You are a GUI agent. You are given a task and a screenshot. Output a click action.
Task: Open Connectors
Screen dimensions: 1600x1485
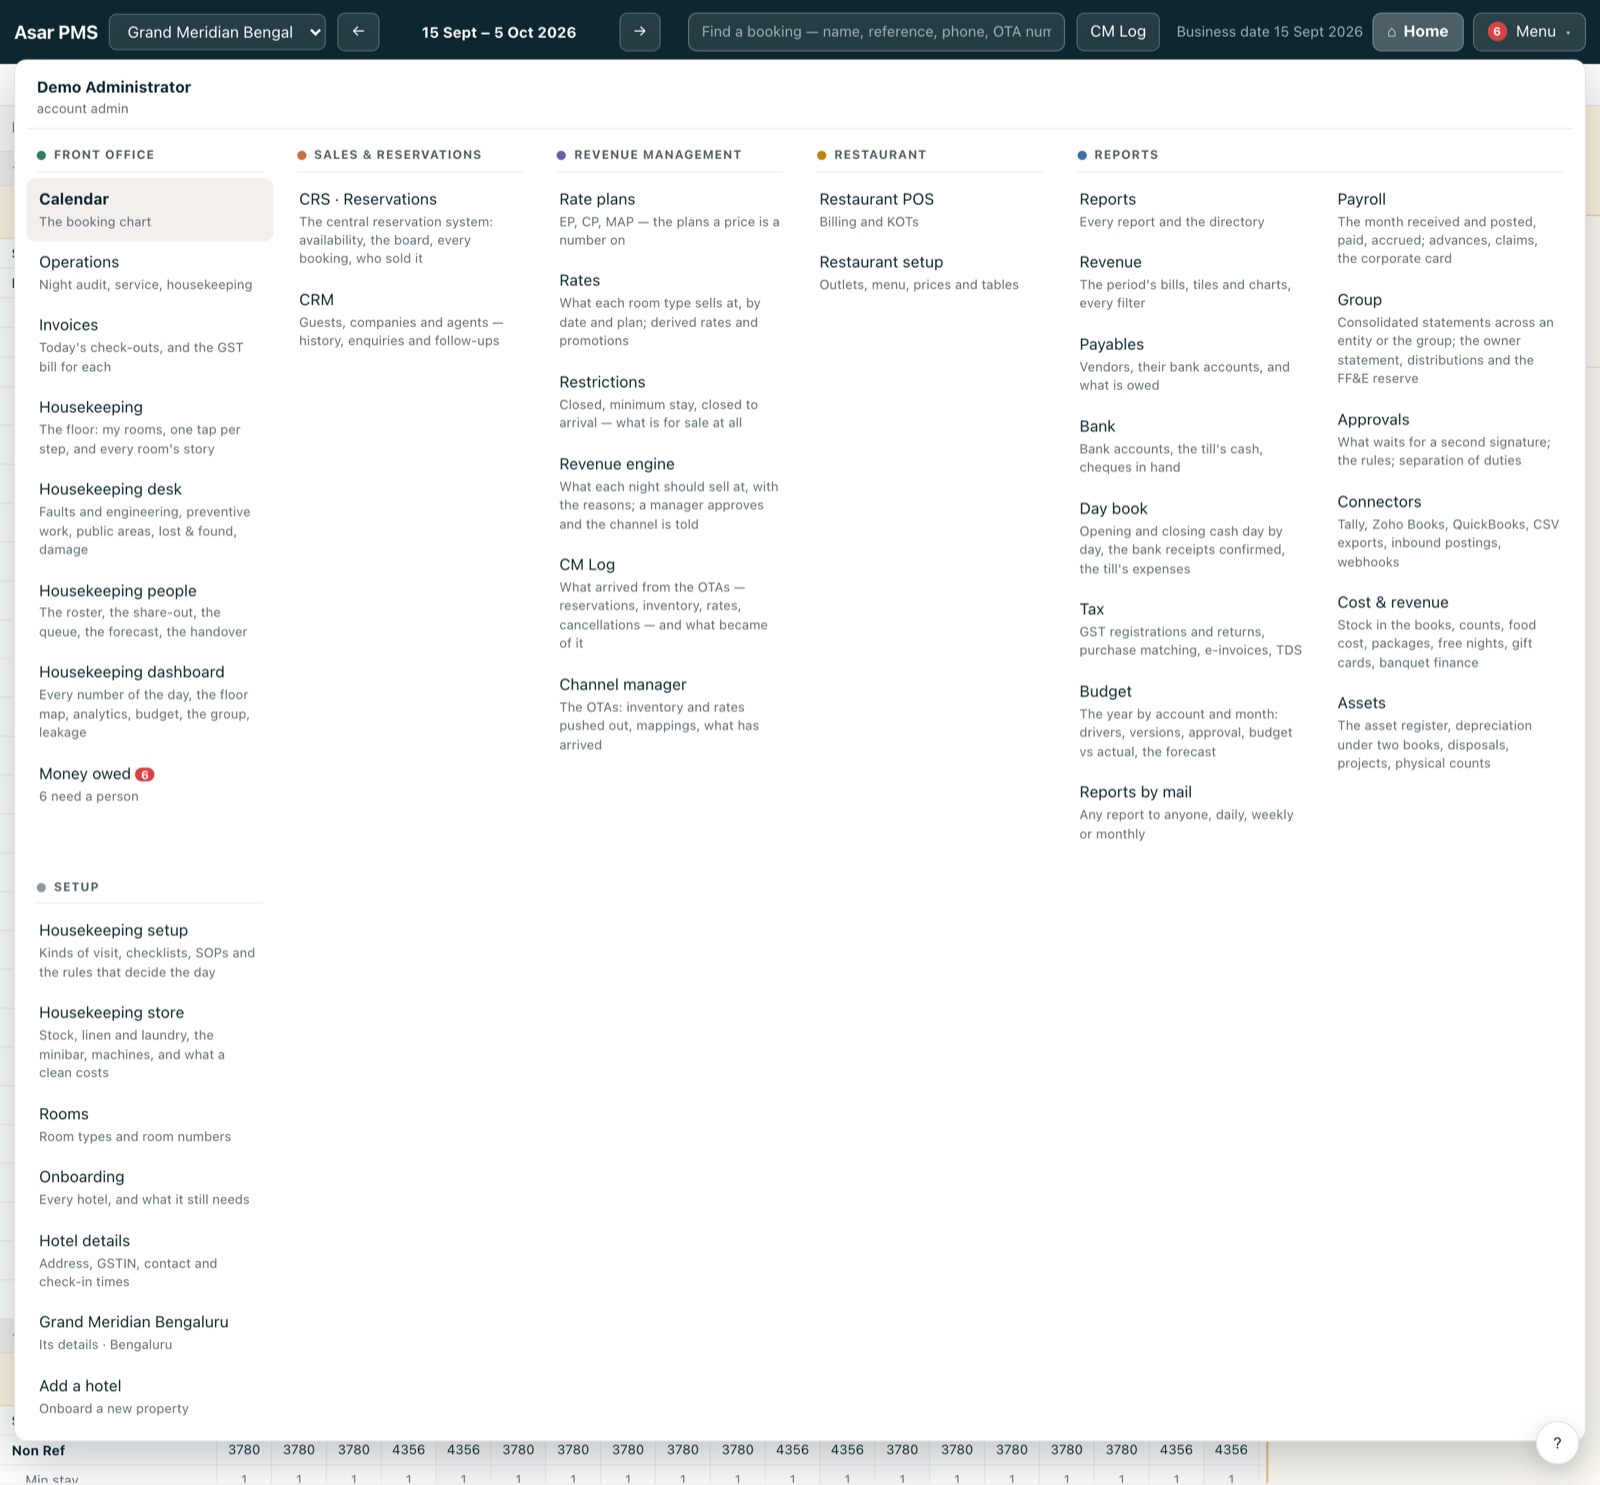(1450, 531)
